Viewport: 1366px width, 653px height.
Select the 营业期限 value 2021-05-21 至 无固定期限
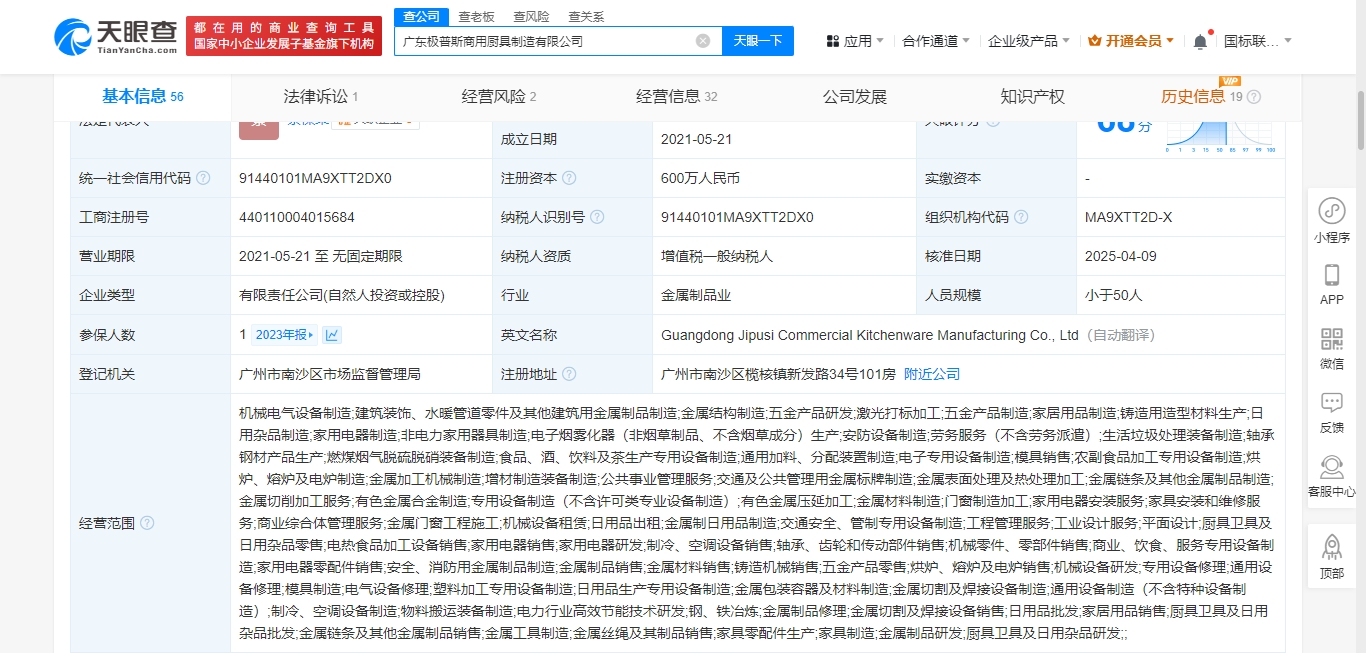pos(321,256)
